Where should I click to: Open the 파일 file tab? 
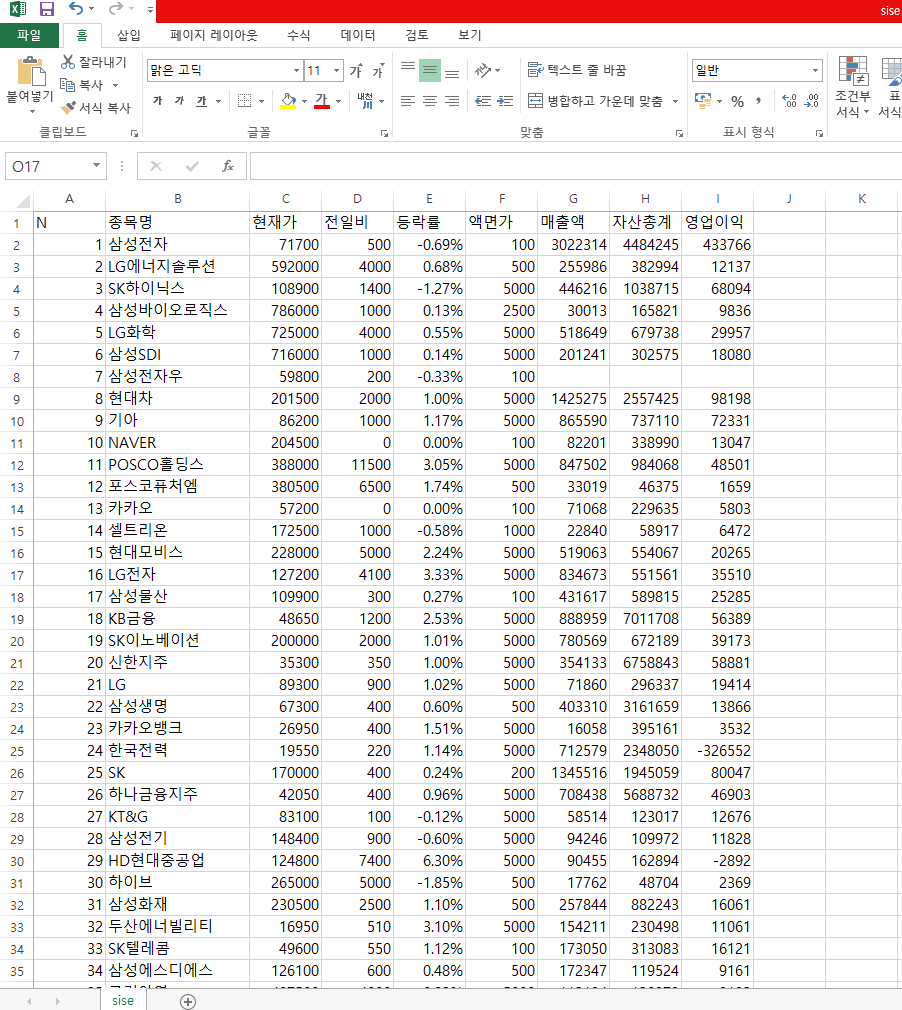29,35
